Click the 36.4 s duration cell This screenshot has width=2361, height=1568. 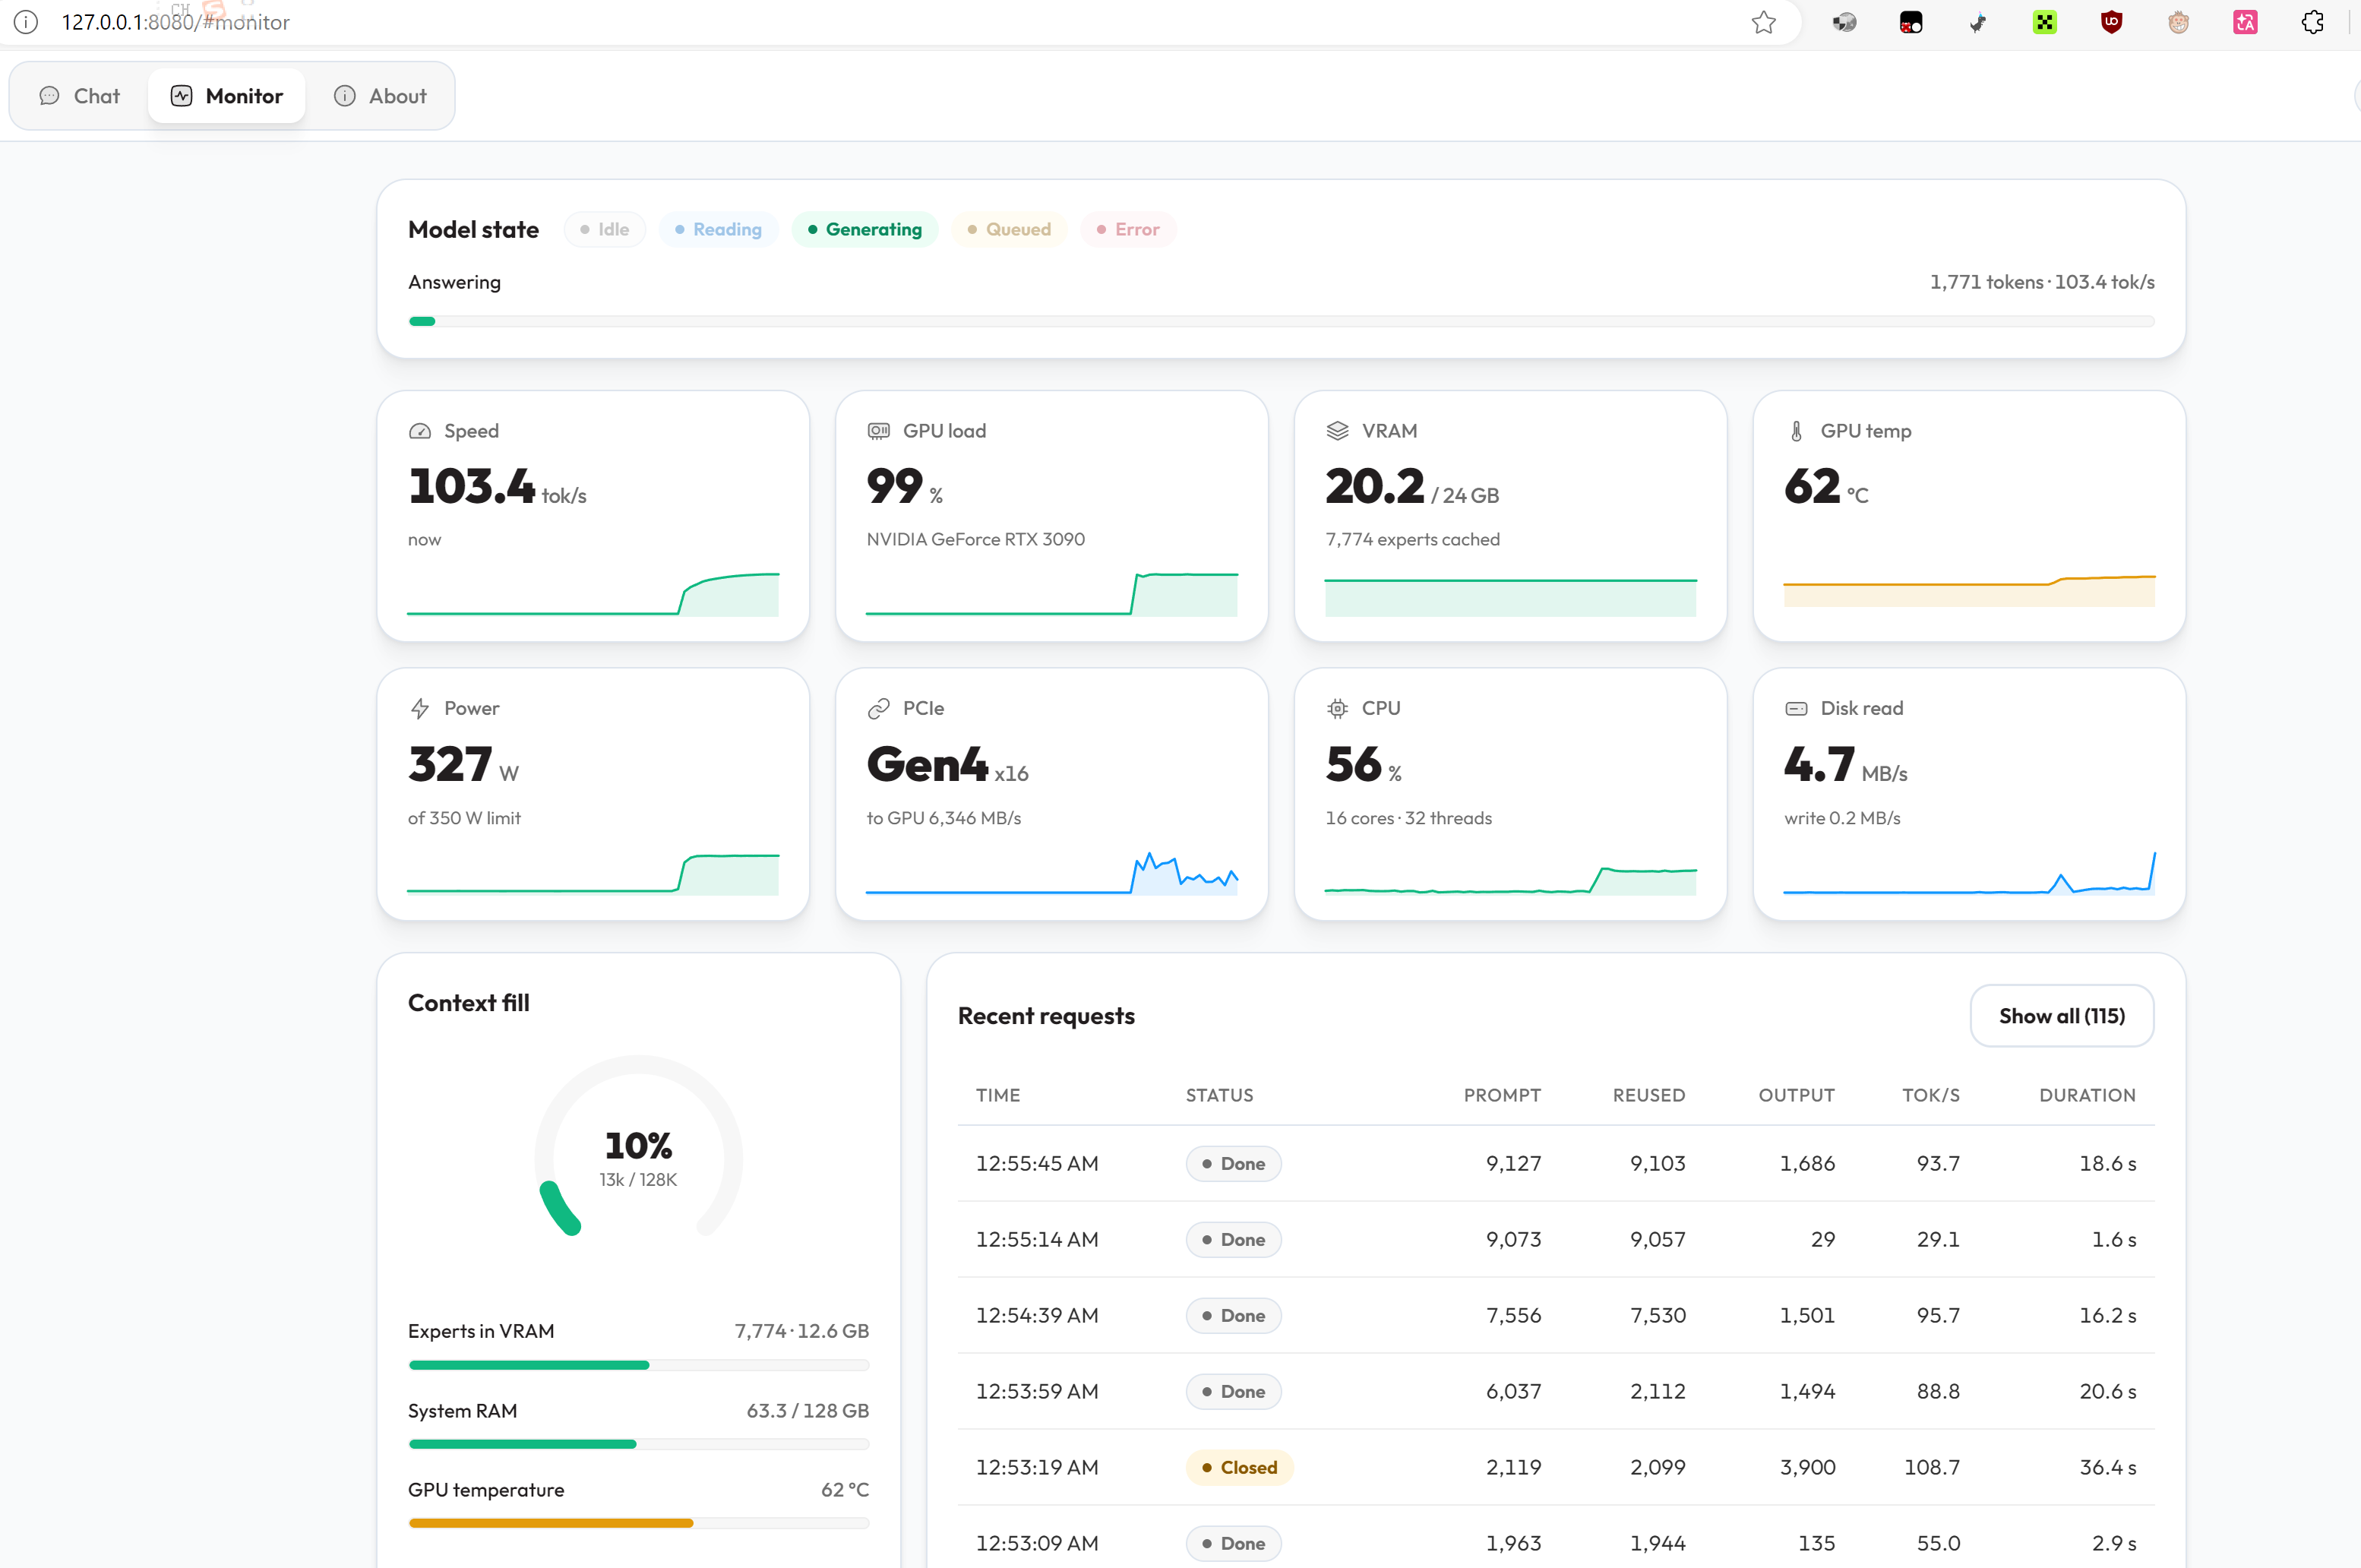(x=2107, y=1467)
